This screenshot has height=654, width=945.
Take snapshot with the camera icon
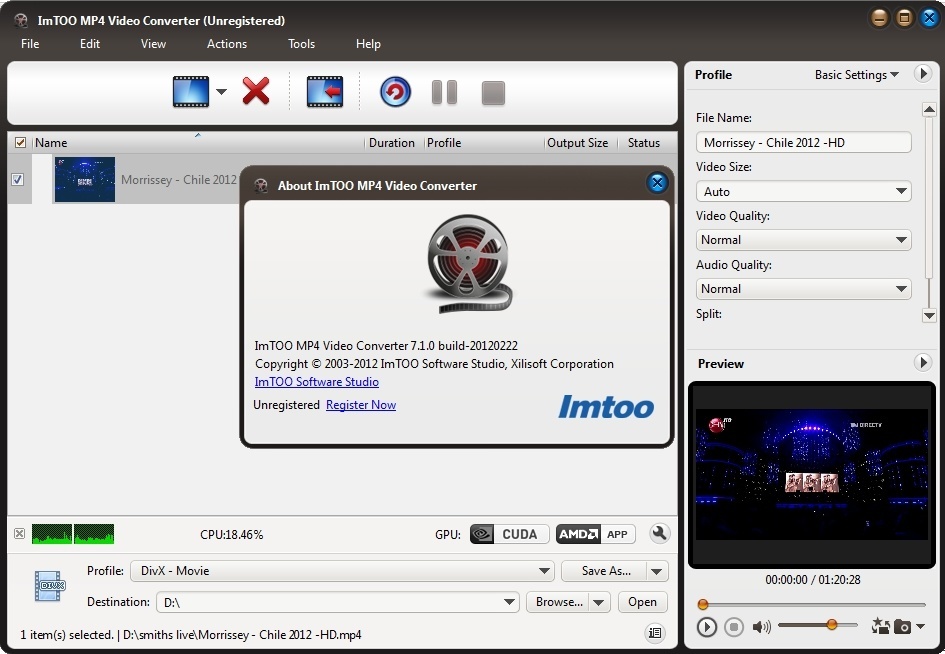click(902, 627)
